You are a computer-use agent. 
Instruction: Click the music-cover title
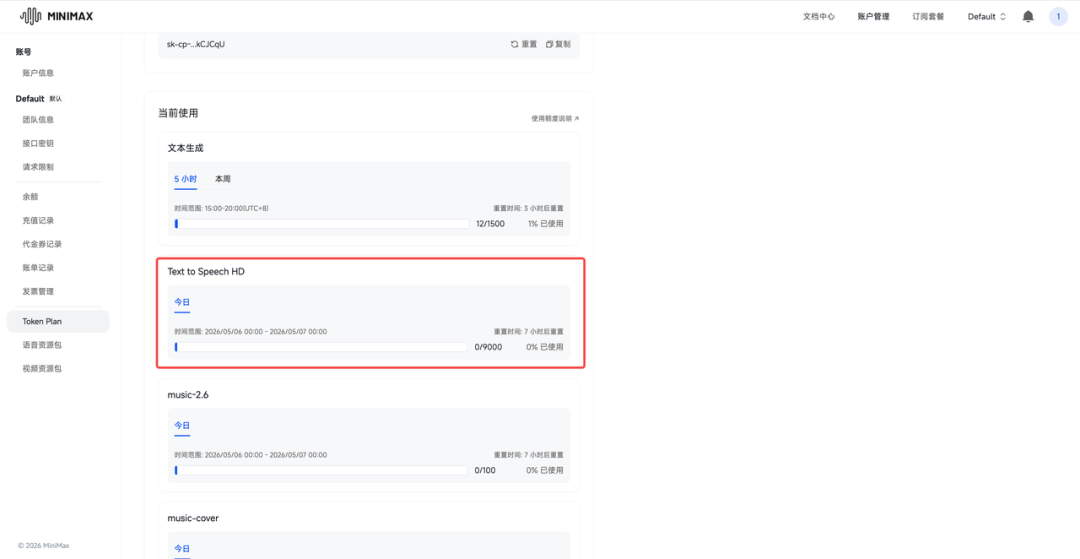193,518
